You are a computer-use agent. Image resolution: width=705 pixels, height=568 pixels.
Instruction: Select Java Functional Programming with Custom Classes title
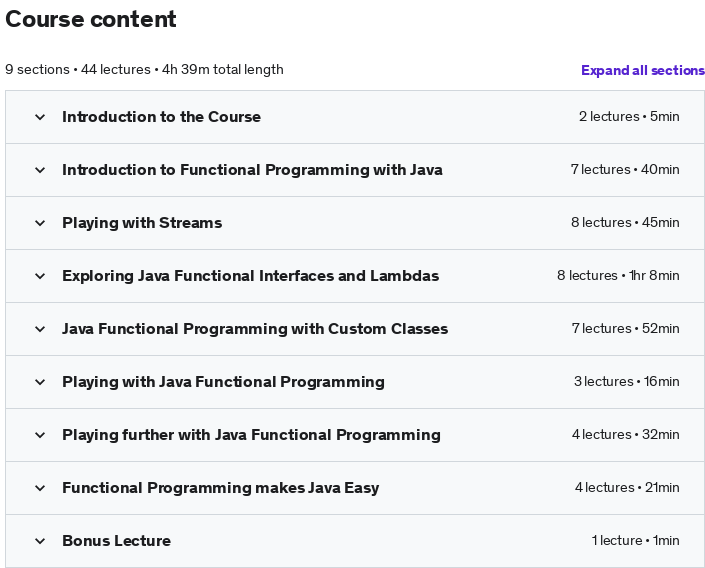255,329
